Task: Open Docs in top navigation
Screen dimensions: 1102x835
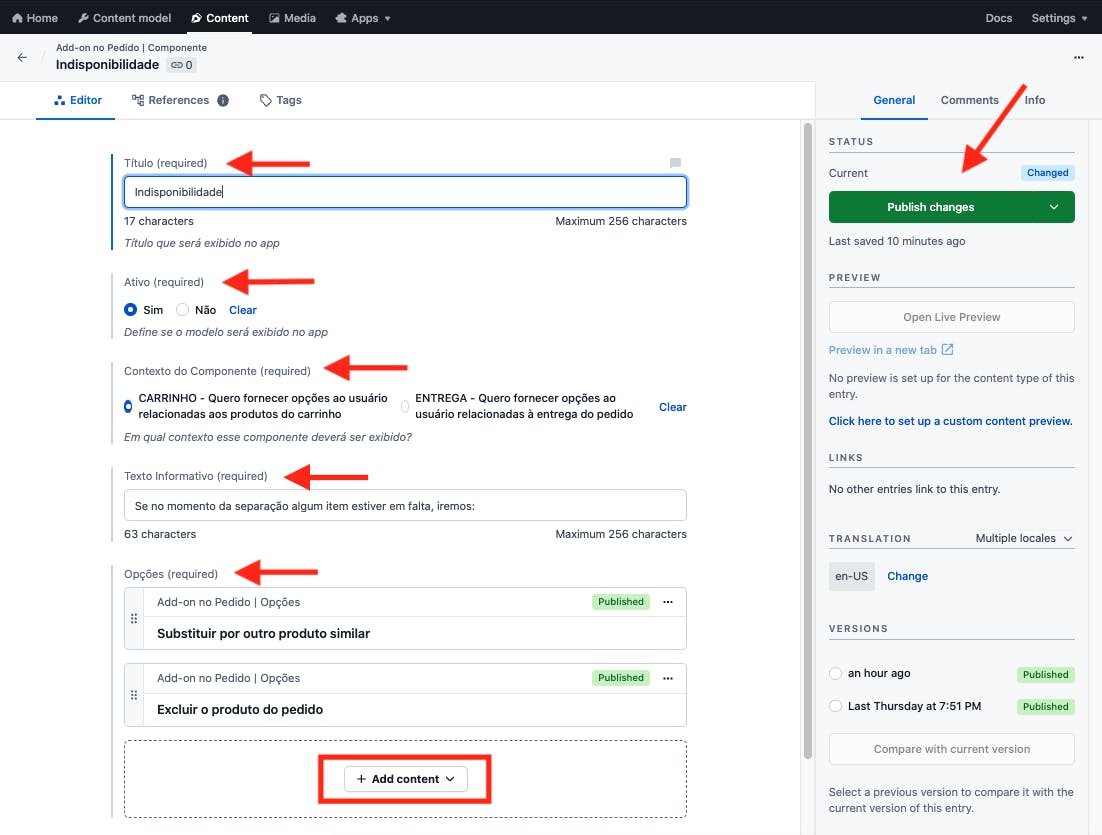Action: pos(998,18)
